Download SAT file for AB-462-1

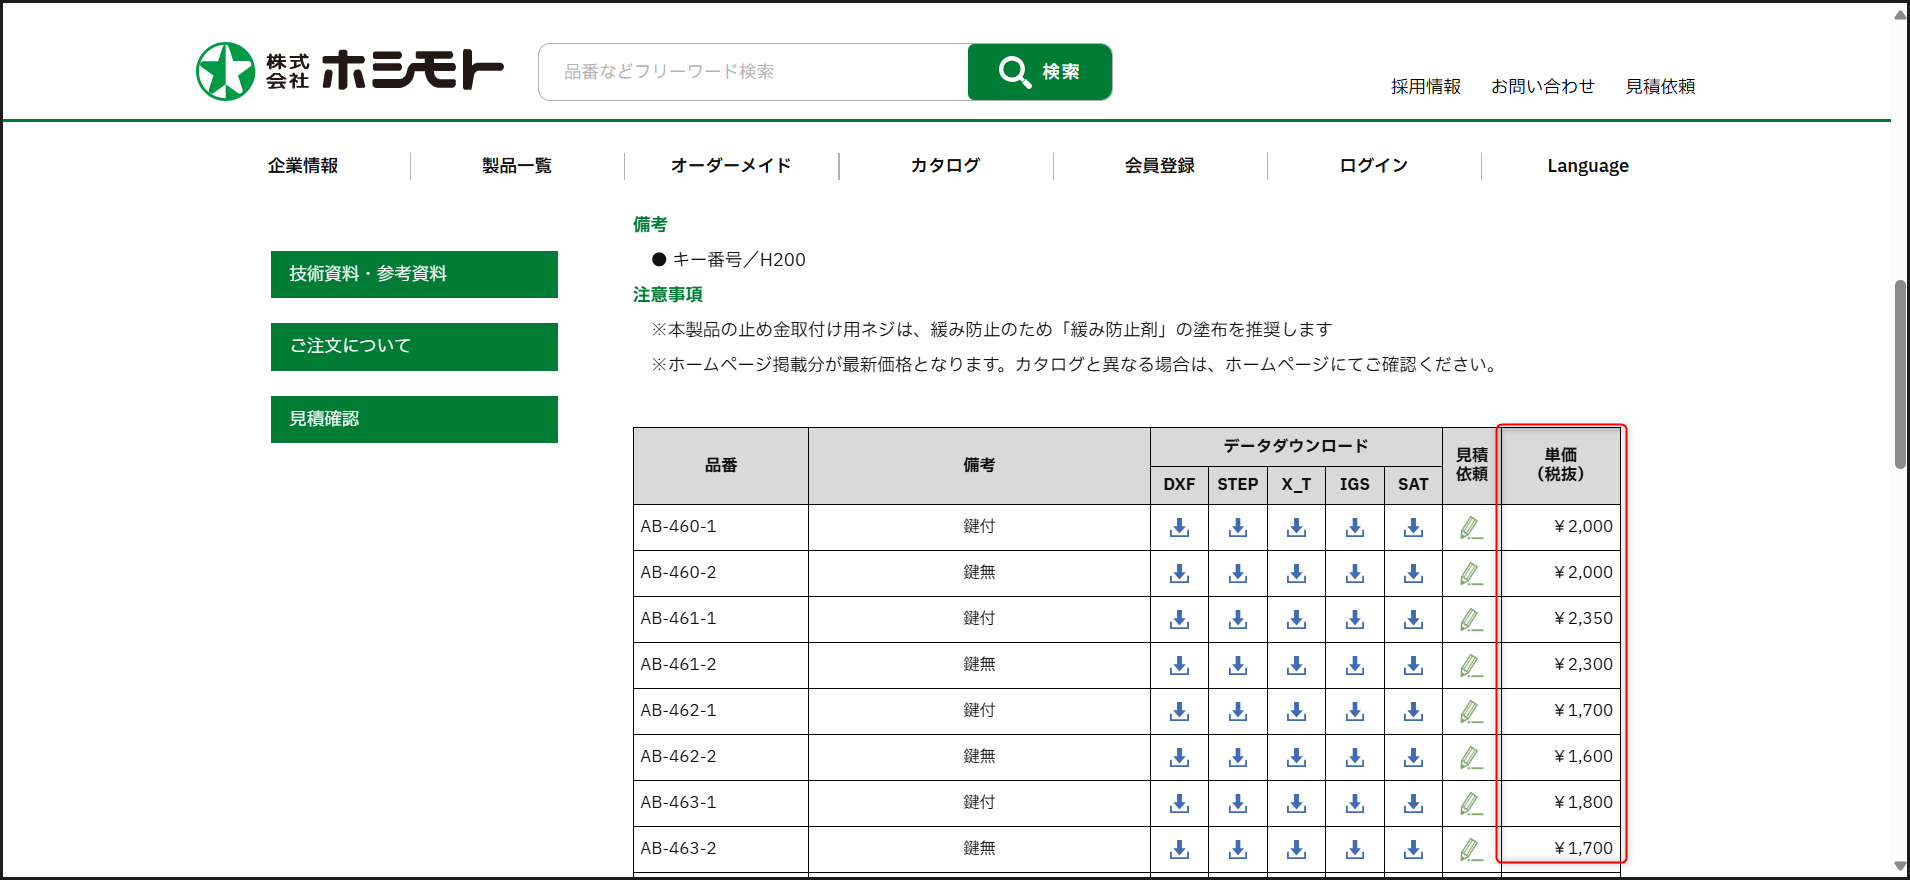(x=1413, y=711)
